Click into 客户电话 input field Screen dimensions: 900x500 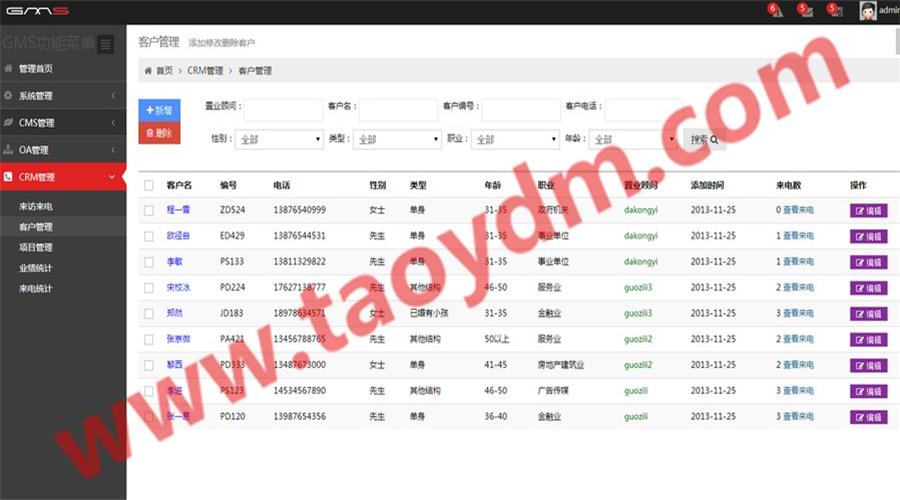click(x=643, y=110)
